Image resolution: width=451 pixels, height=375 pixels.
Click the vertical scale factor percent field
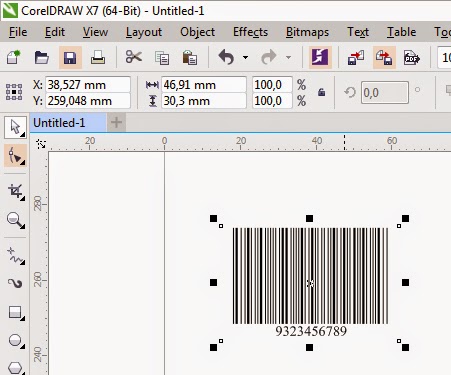pos(272,101)
